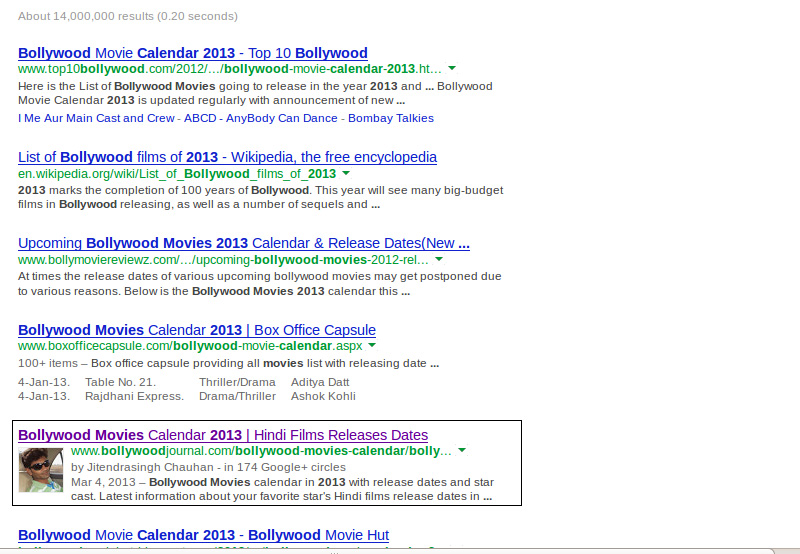The height and width of the screenshot is (554, 800).
Task: Click the 'Aditya Datt' table cell
Action: [x=320, y=383]
